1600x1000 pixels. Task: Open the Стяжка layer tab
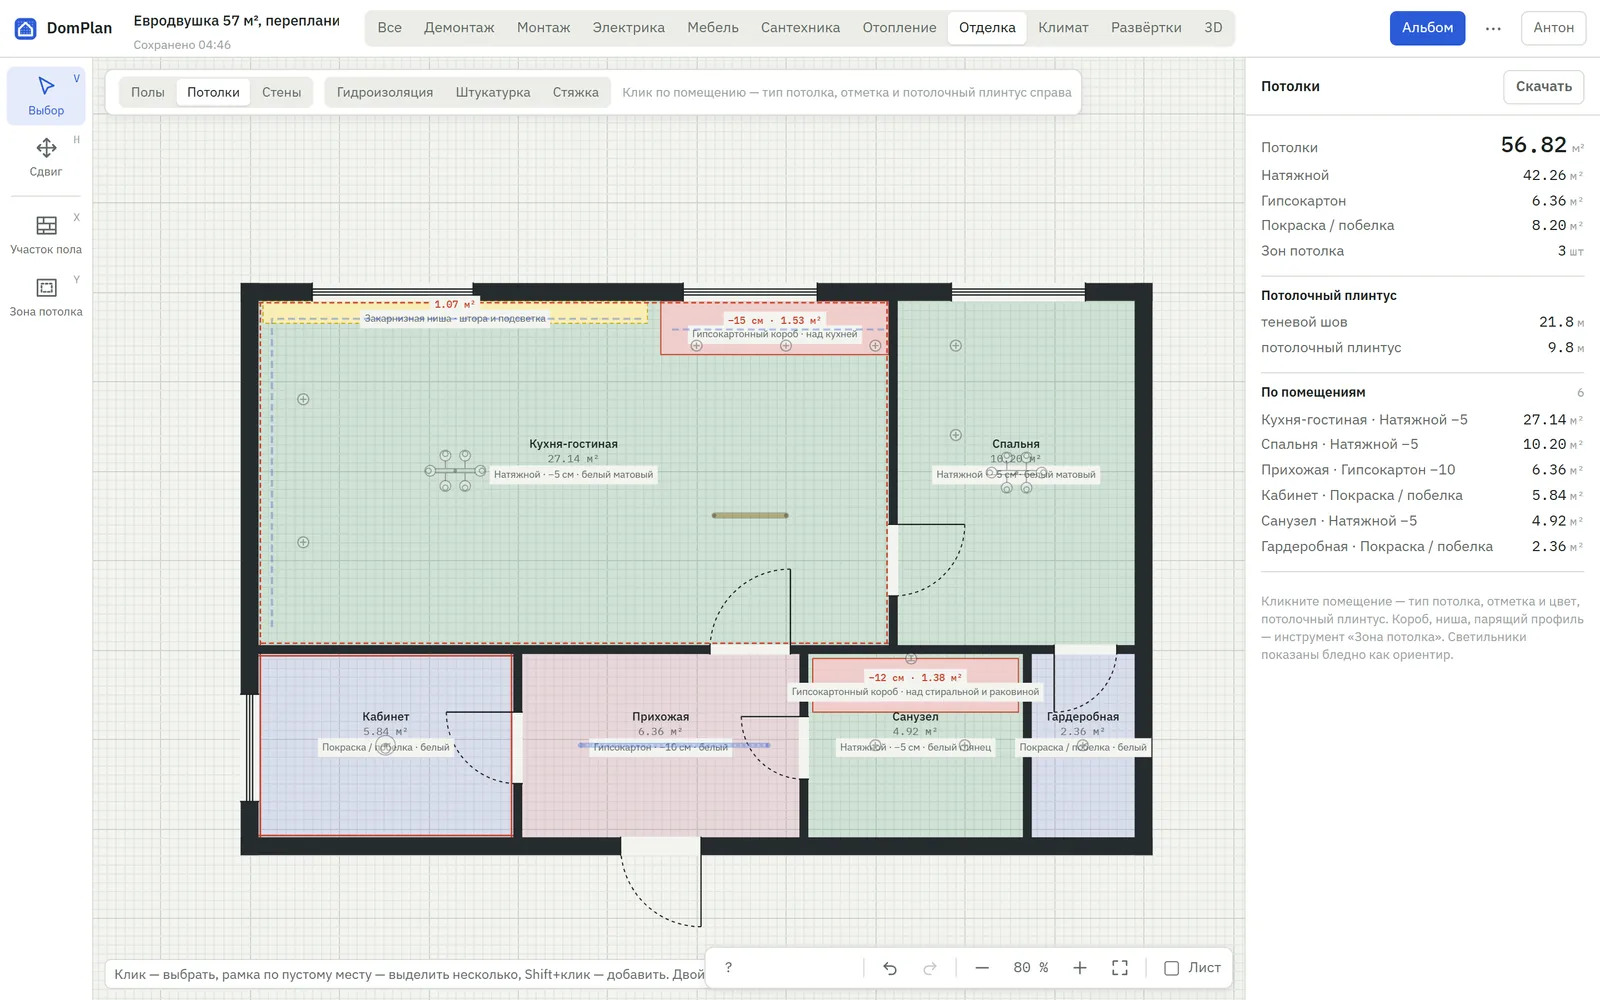pos(576,92)
